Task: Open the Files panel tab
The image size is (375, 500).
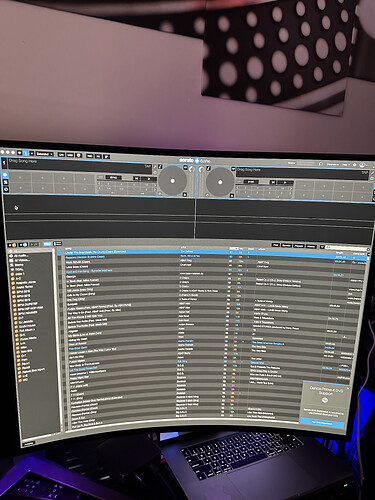Action: coord(275,245)
